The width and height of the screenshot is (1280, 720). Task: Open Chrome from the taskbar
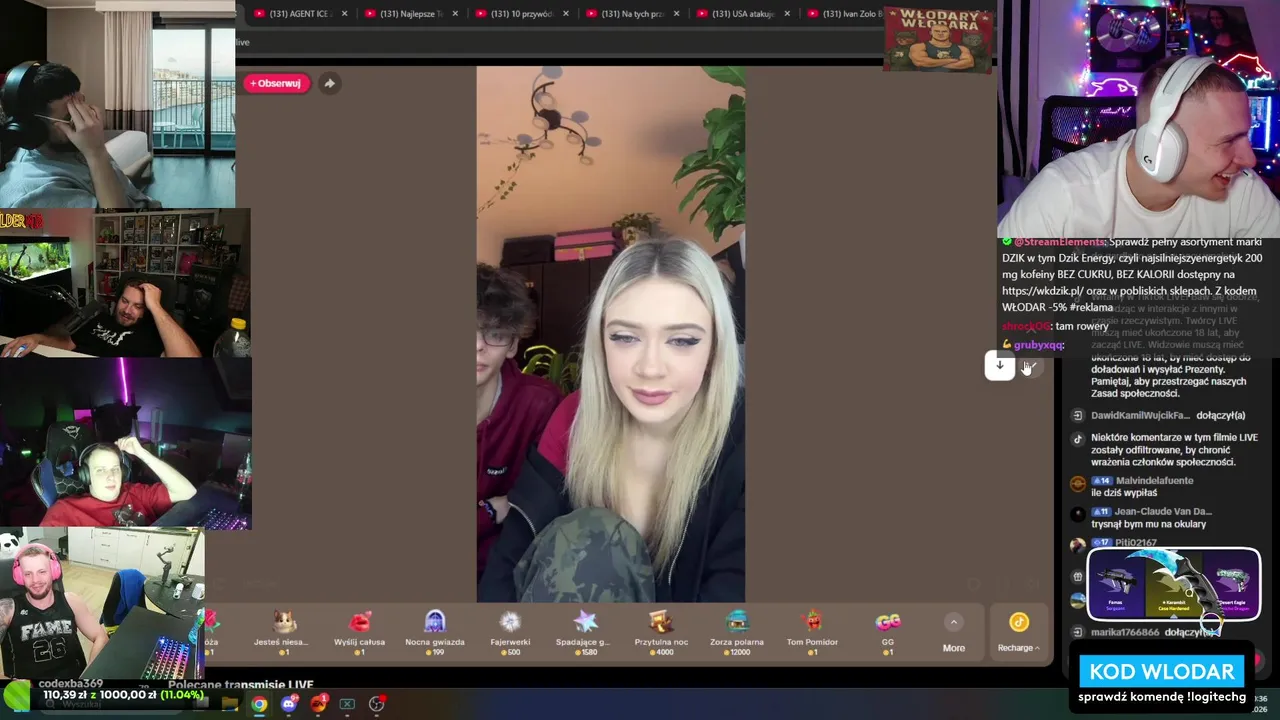(x=259, y=704)
